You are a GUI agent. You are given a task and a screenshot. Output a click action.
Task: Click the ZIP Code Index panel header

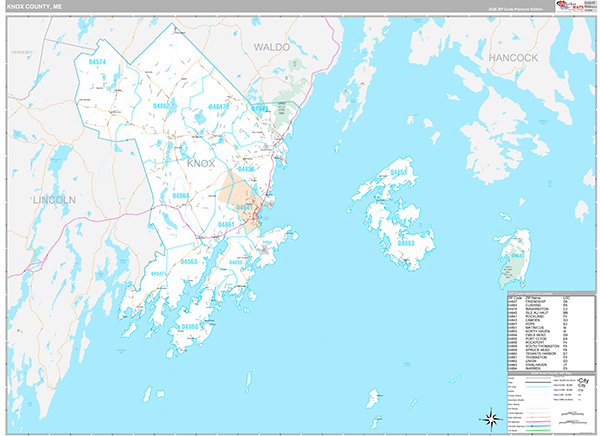click(x=551, y=293)
